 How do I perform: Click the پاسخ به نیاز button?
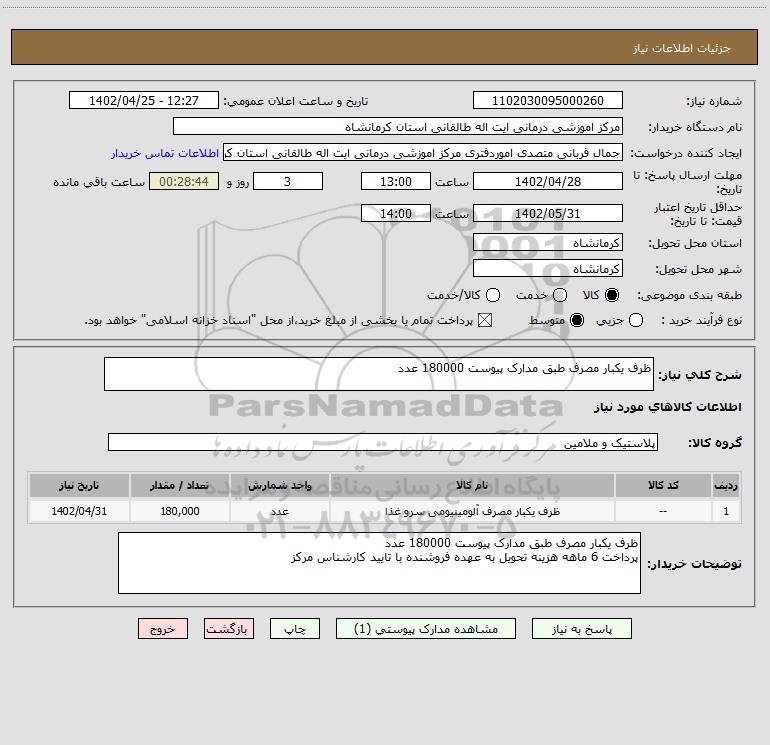pos(582,629)
